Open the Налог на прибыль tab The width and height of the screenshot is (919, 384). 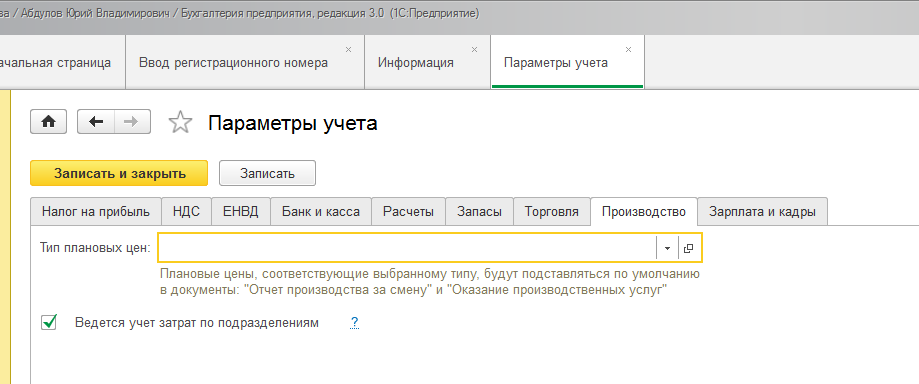click(x=96, y=212)
